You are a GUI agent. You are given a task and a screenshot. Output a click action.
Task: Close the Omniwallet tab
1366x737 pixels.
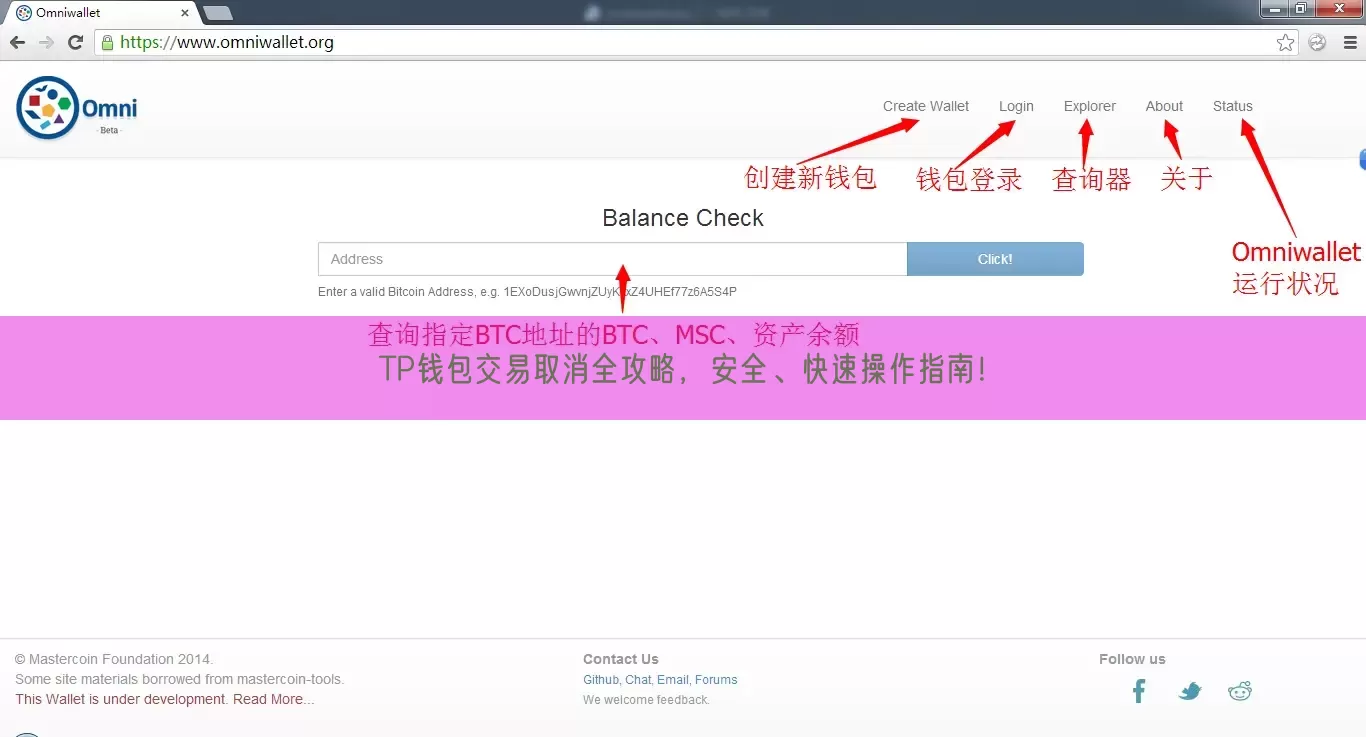click(185, 13)
